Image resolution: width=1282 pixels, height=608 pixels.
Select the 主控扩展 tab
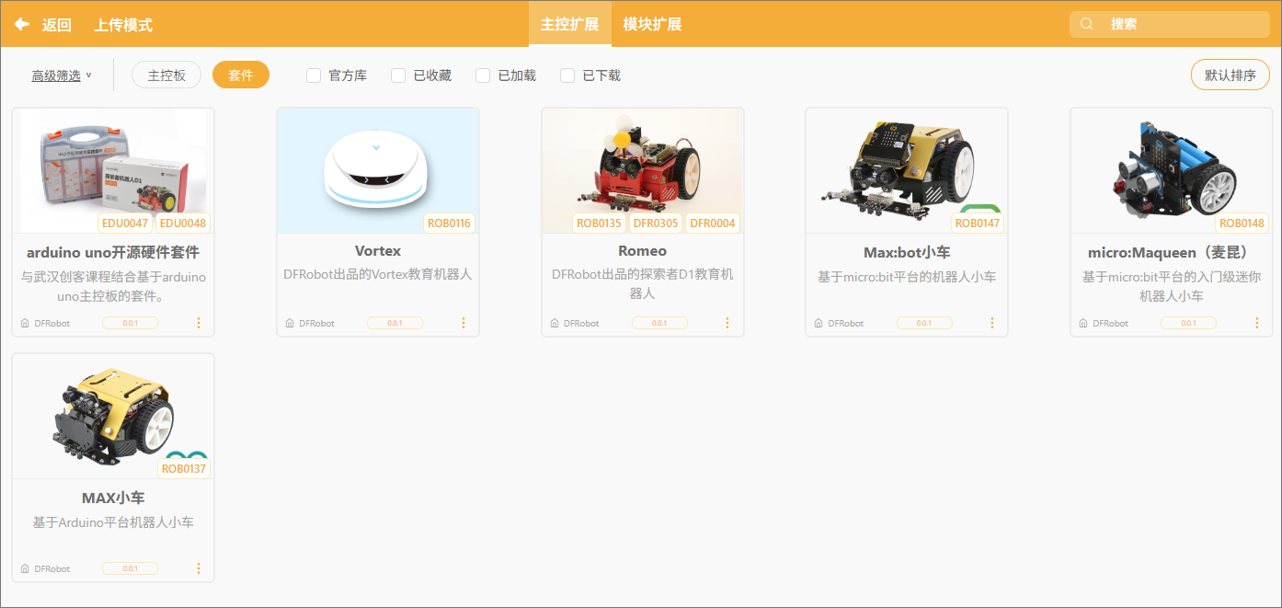pos(569,24)
